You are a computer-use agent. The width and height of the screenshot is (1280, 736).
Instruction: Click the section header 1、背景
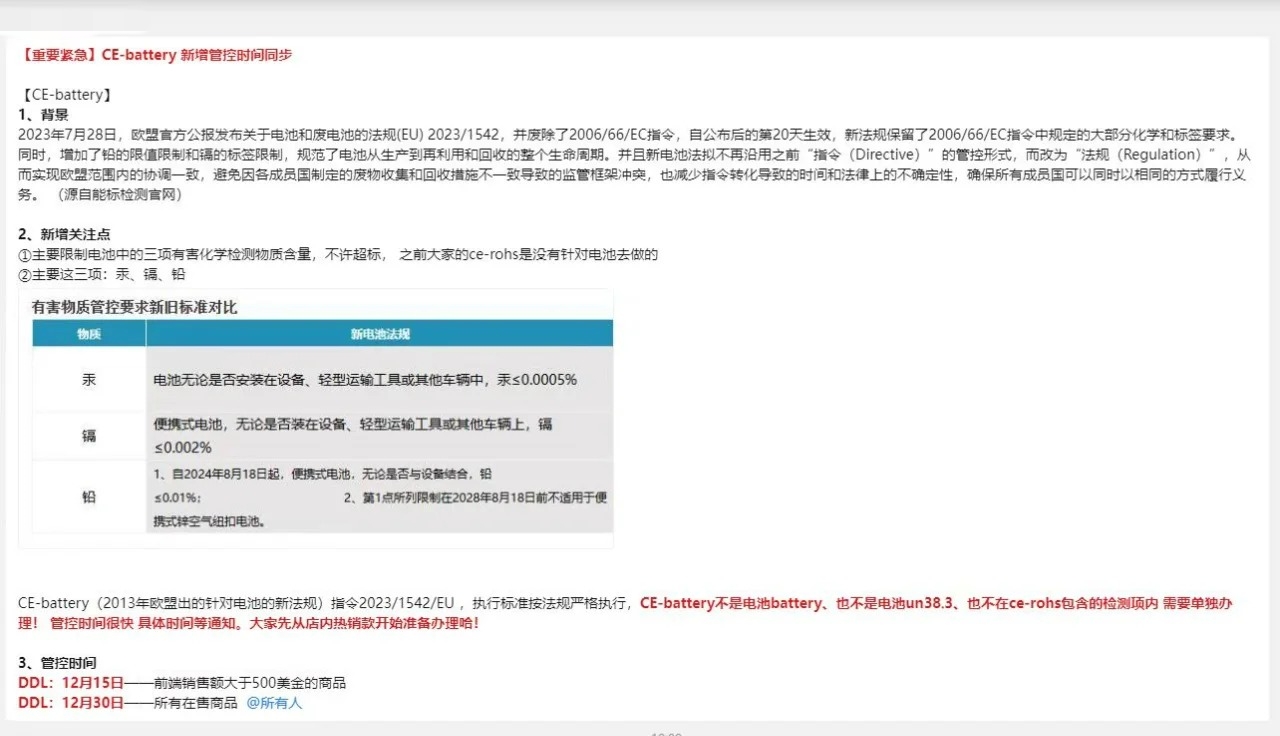click(x=45, y=113)
